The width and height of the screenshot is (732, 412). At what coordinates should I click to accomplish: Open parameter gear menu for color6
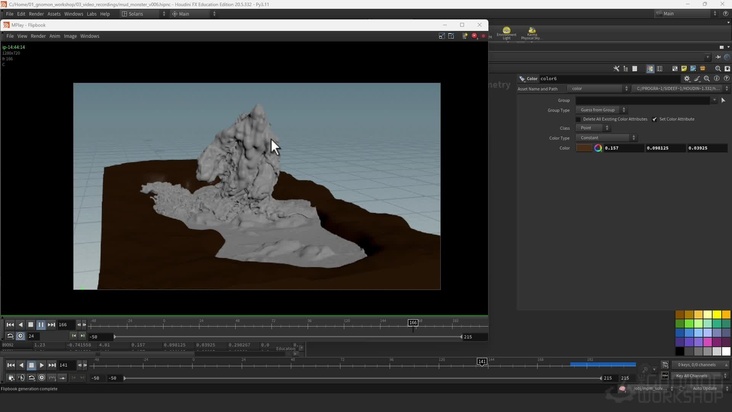687,79
